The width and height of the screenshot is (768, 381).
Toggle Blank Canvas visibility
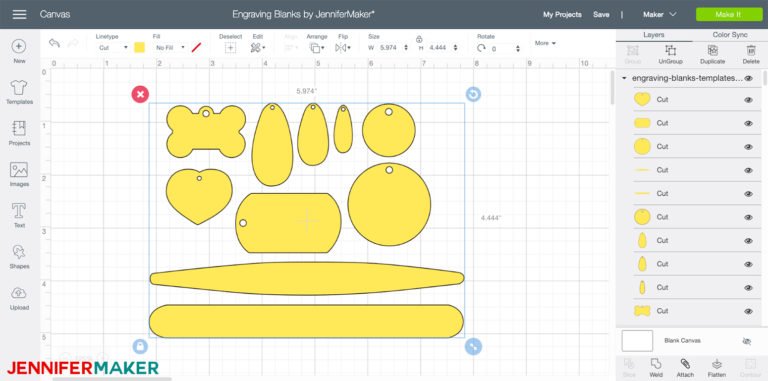[x=746, y=341]
